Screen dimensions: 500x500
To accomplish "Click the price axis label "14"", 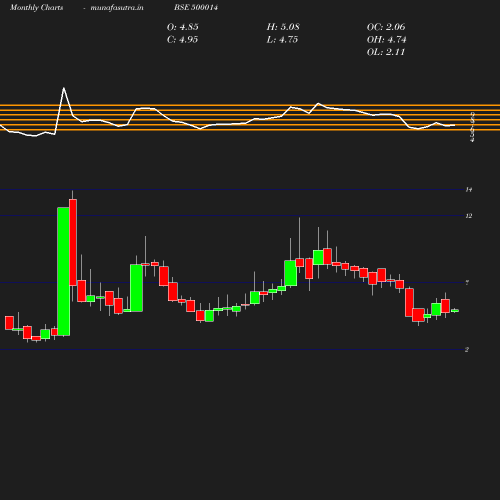I will point(469,190).
